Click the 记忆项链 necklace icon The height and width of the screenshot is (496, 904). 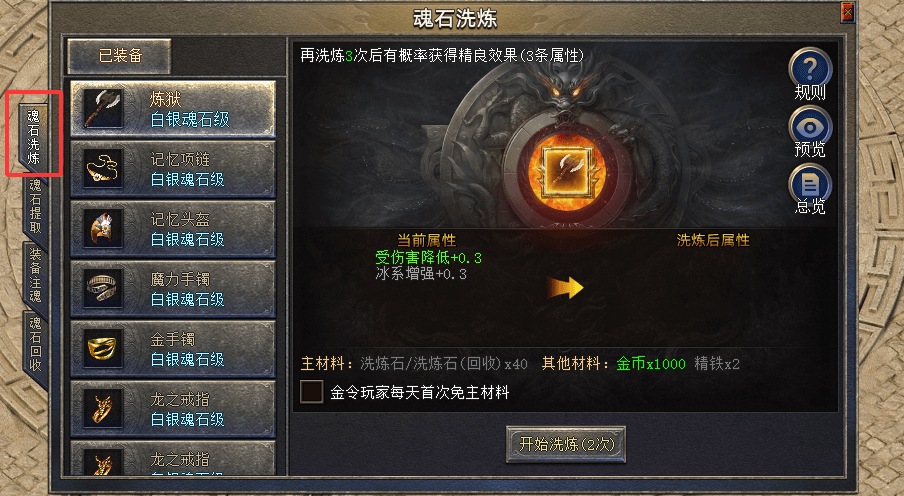(x=103, y=168)
